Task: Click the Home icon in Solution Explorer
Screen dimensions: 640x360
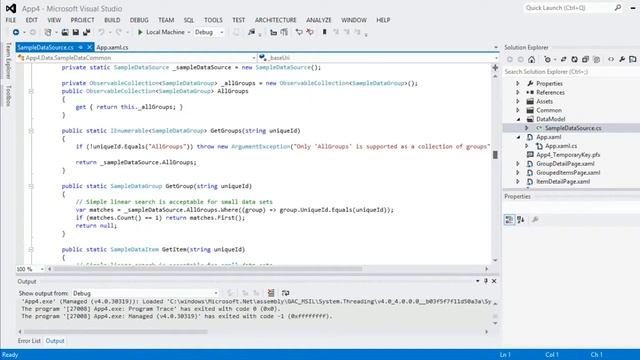Action: click(x=531, y=60)
